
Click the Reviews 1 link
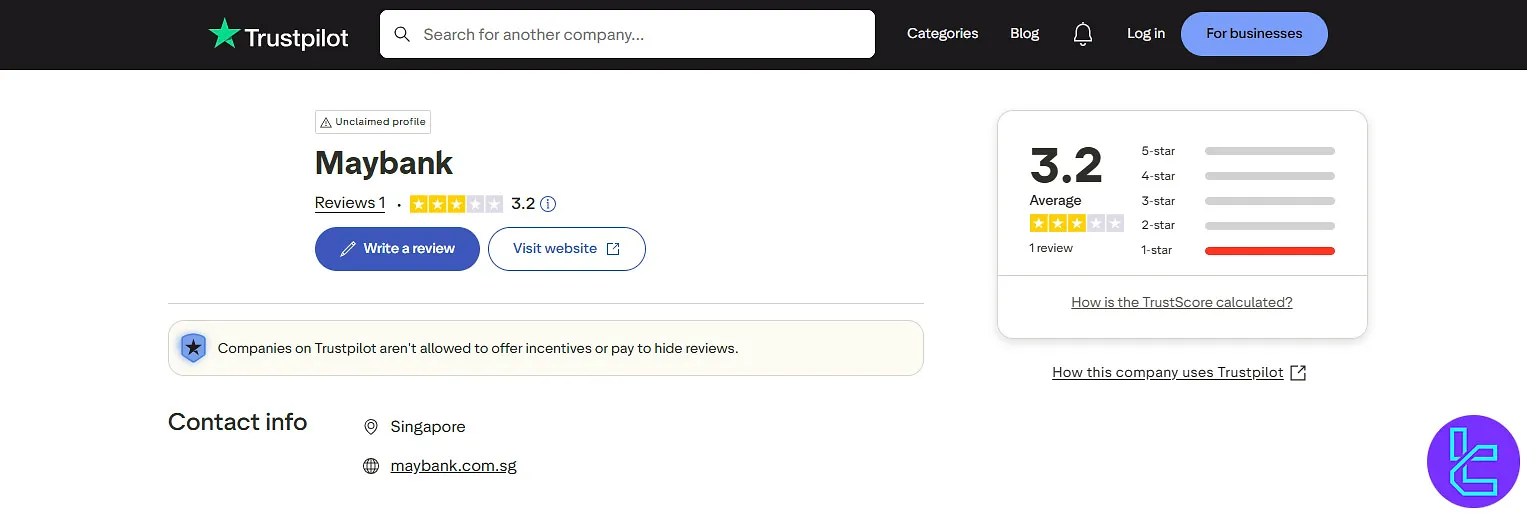click(x=350, y=203)
